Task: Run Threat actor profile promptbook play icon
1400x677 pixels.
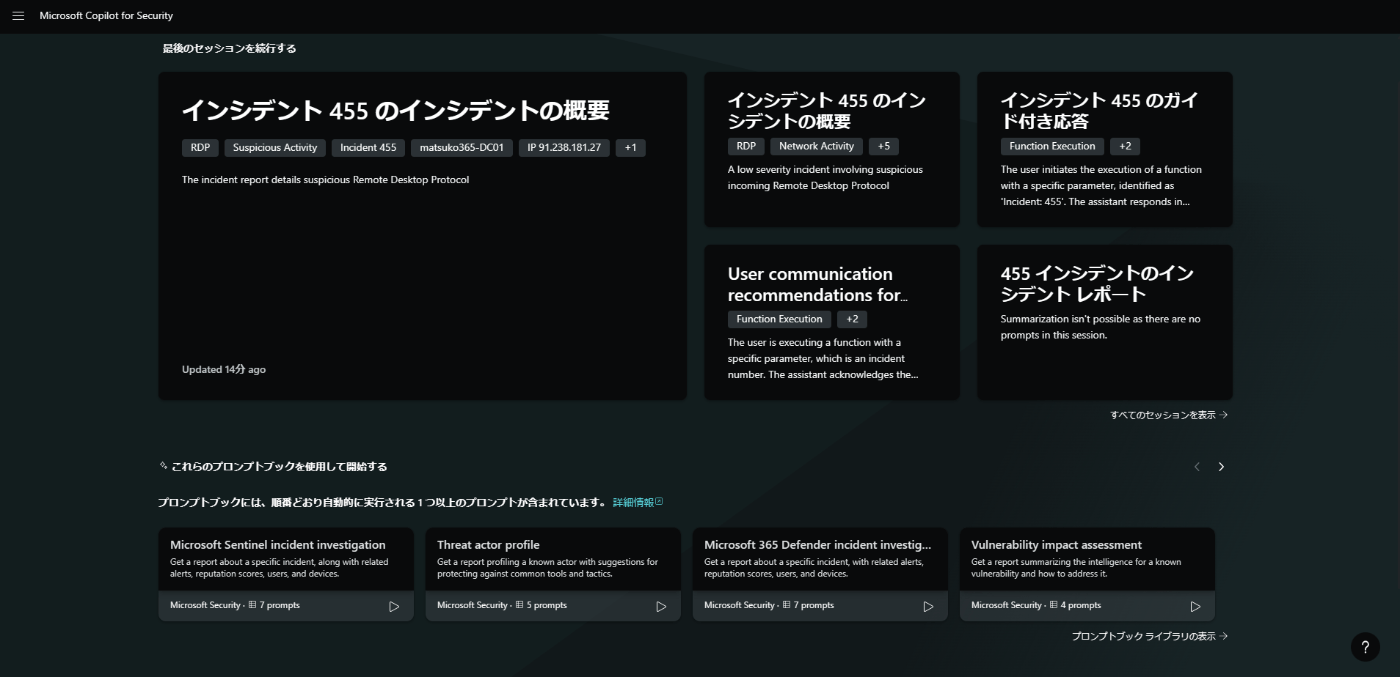Action: (x=661, y=606)
